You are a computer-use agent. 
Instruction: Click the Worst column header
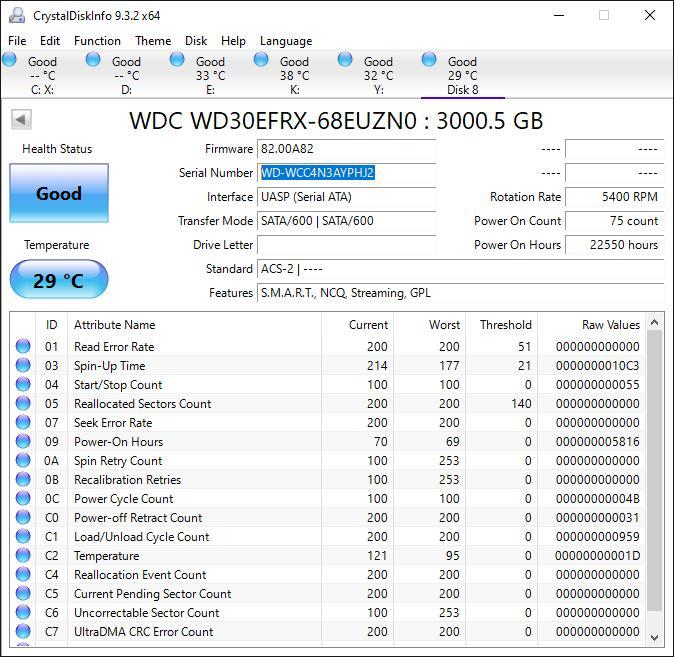click(429, 325)
